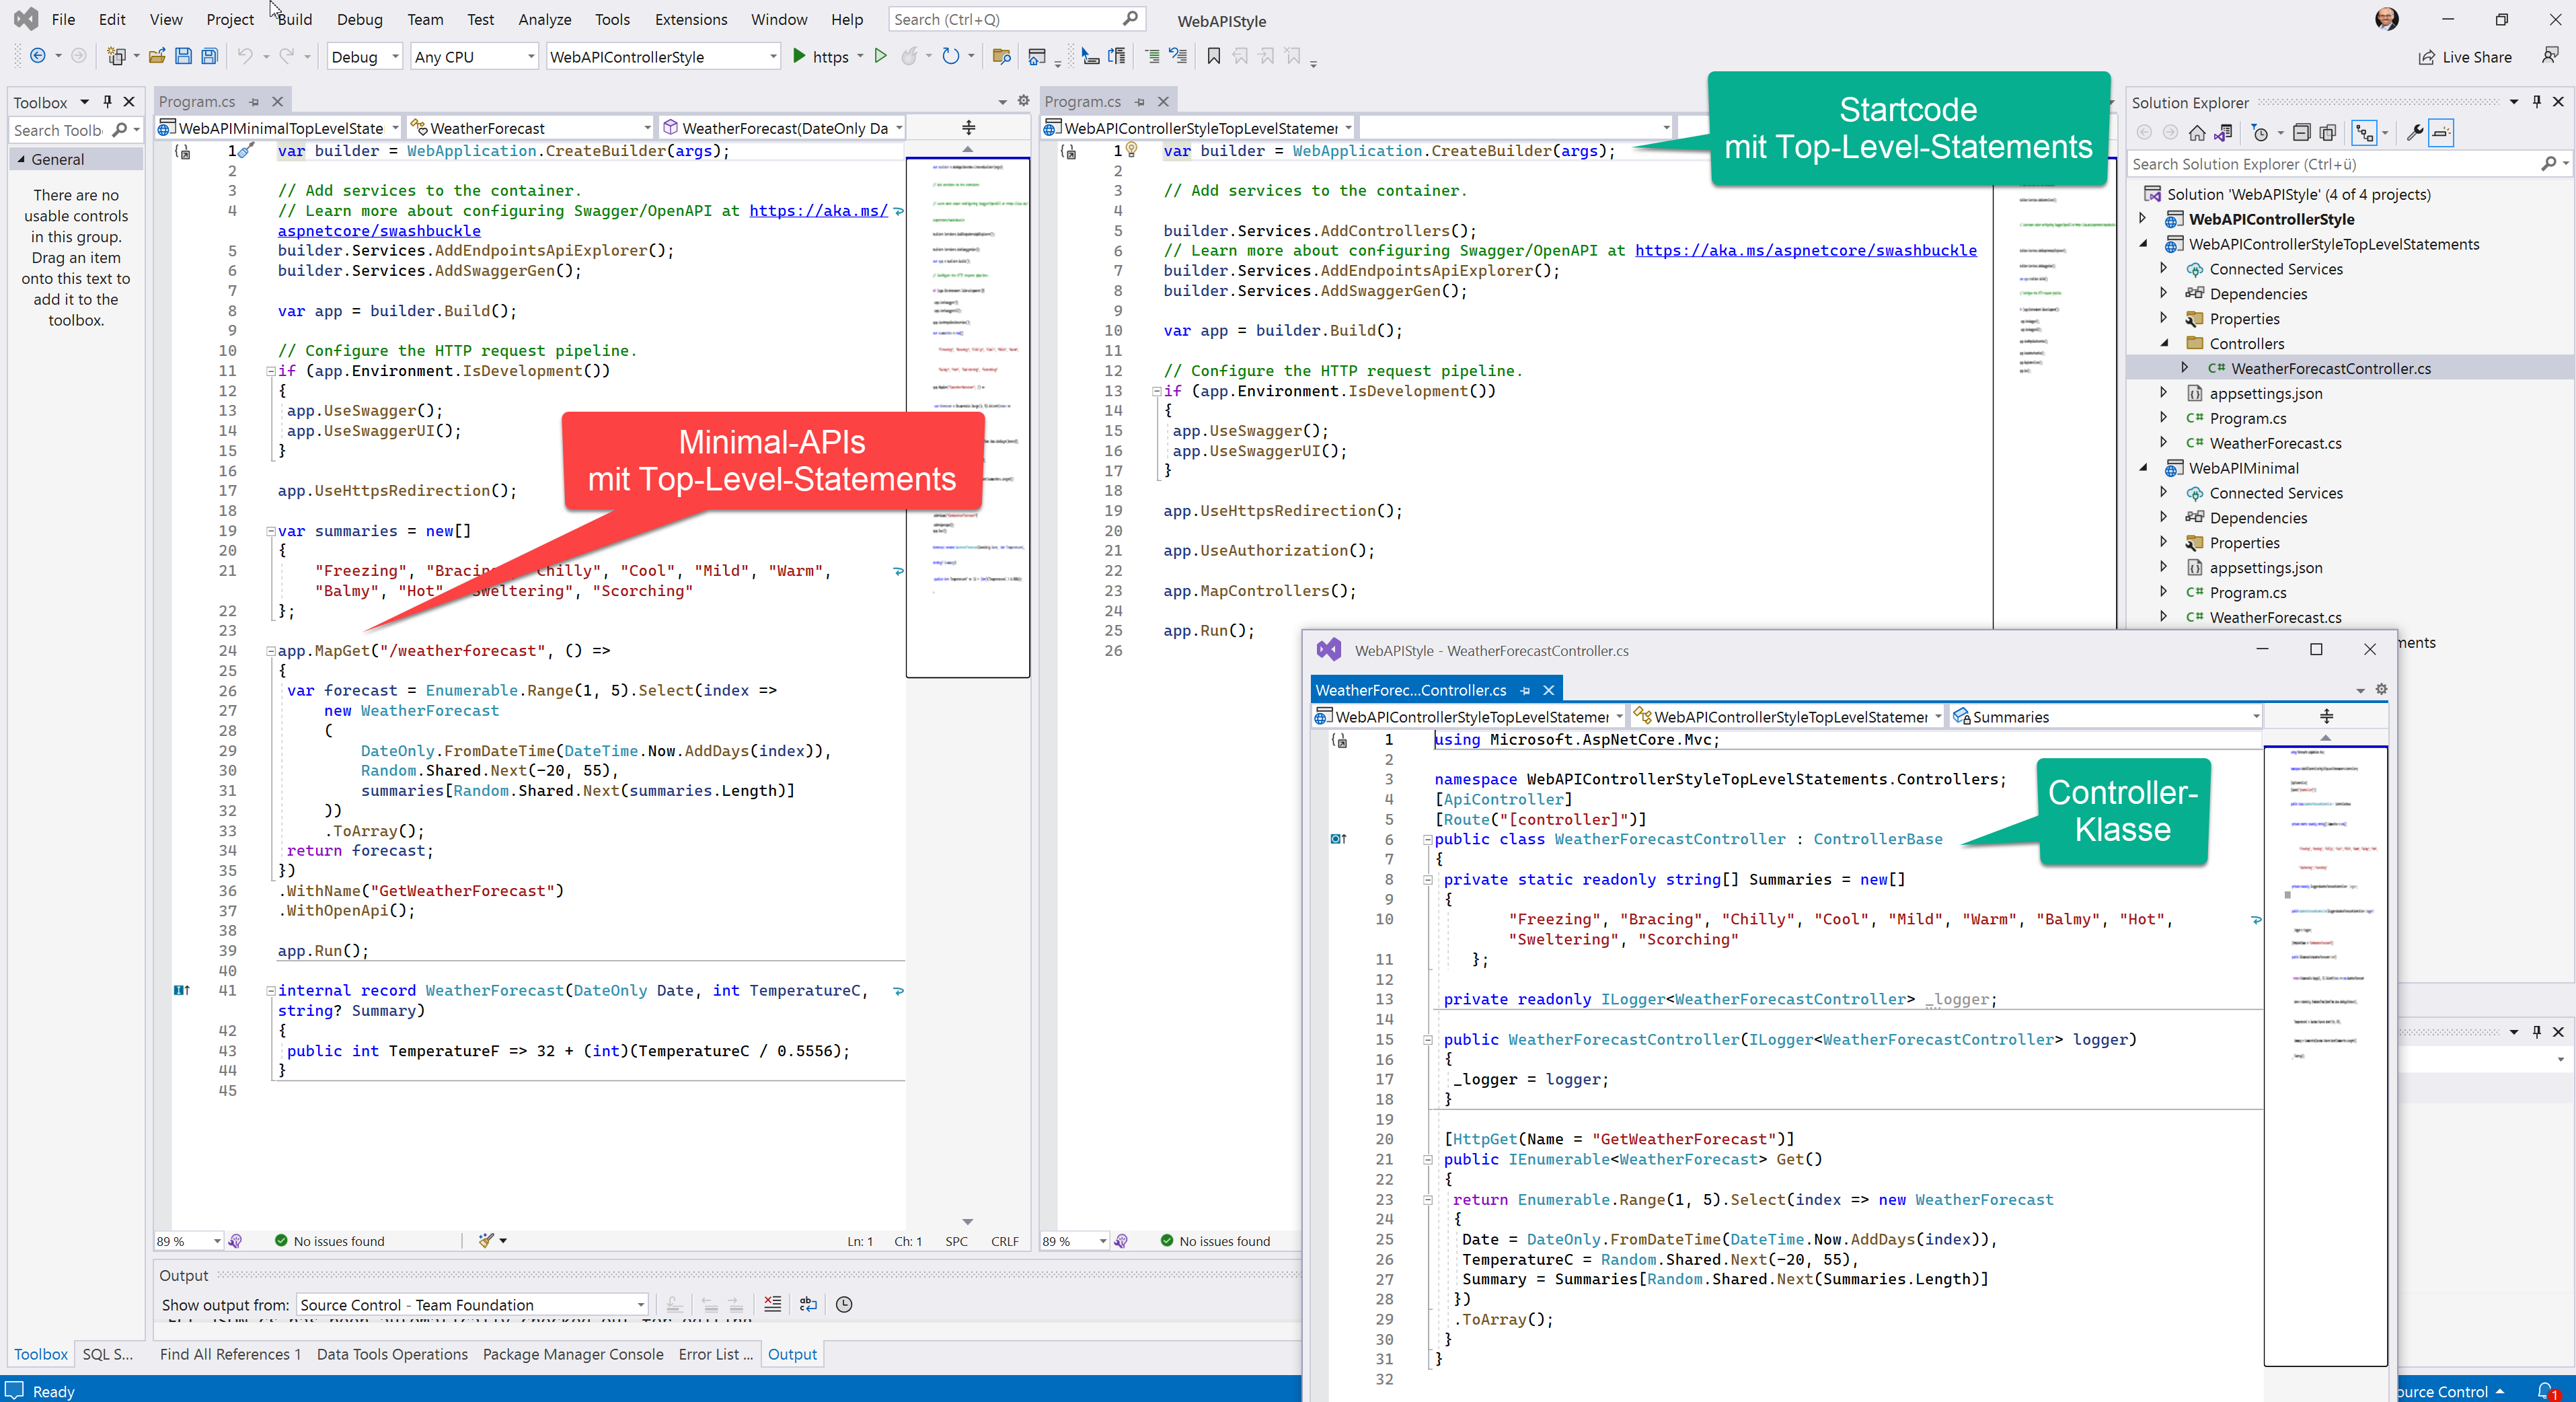2576x1402 pixels.
Task: Click the Save All toolbar icon
Action: [x=209, y=57]
